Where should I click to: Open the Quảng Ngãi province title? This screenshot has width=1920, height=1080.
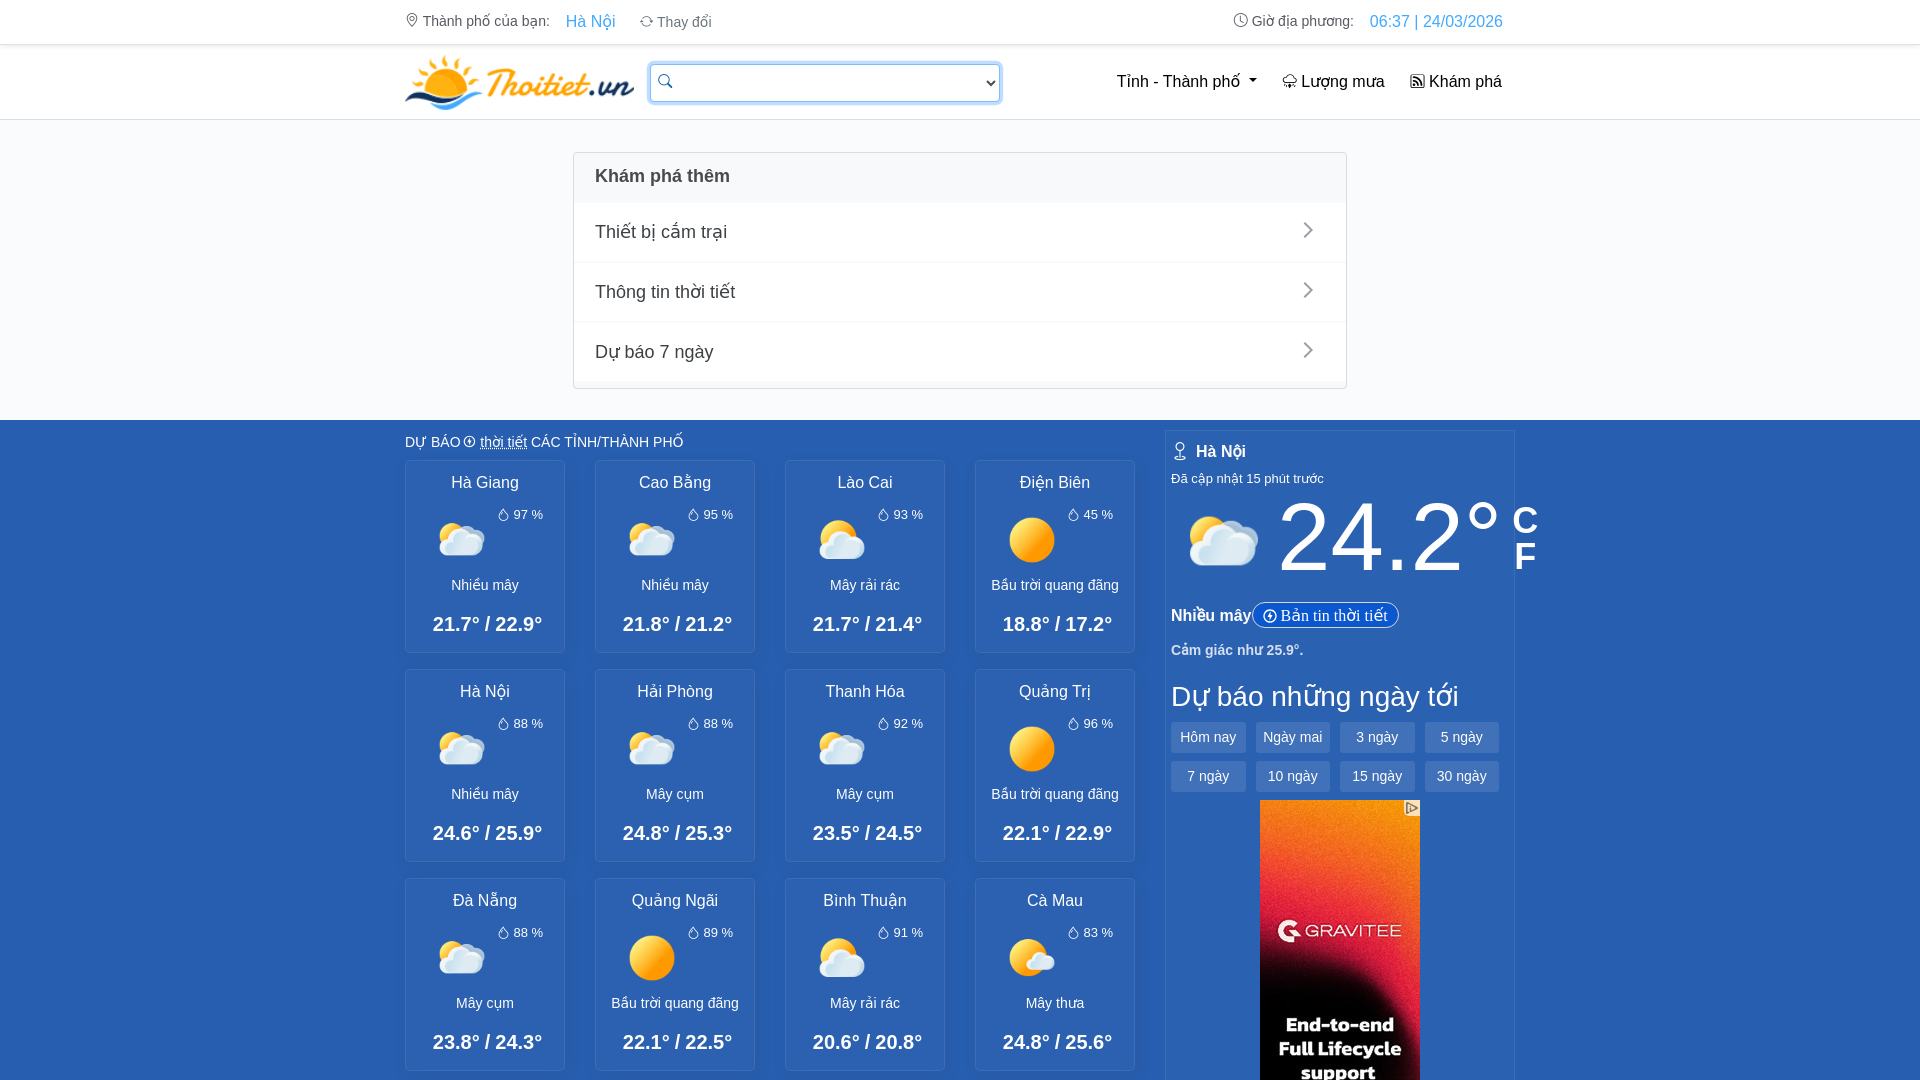[674, 901]
